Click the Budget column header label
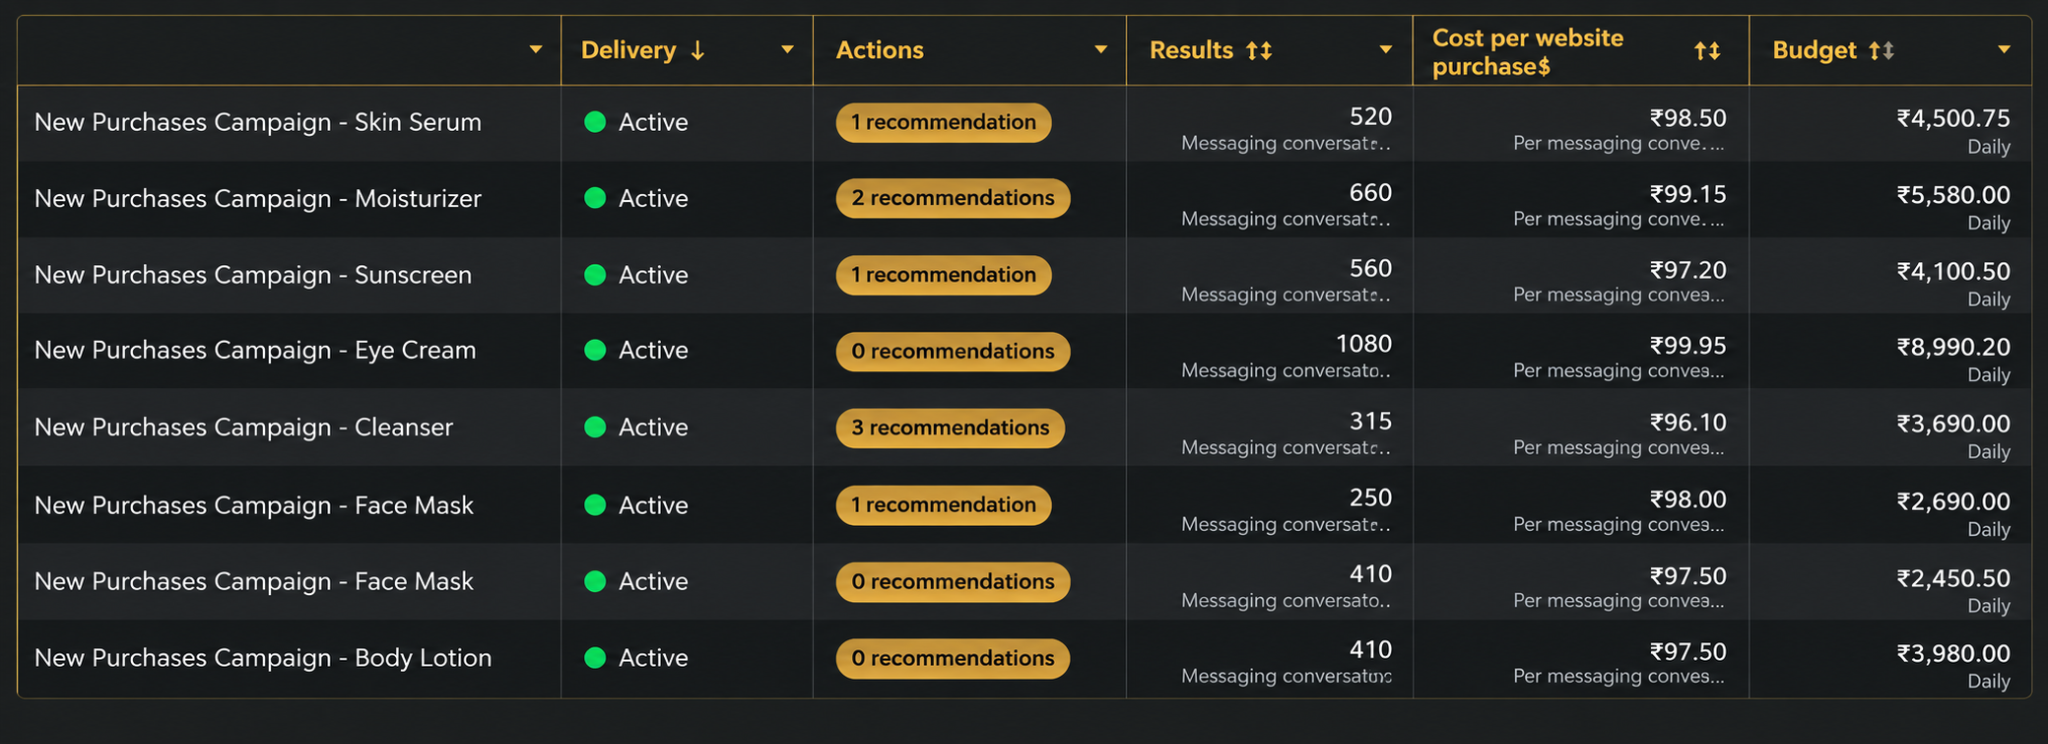 coord(1814,50)
